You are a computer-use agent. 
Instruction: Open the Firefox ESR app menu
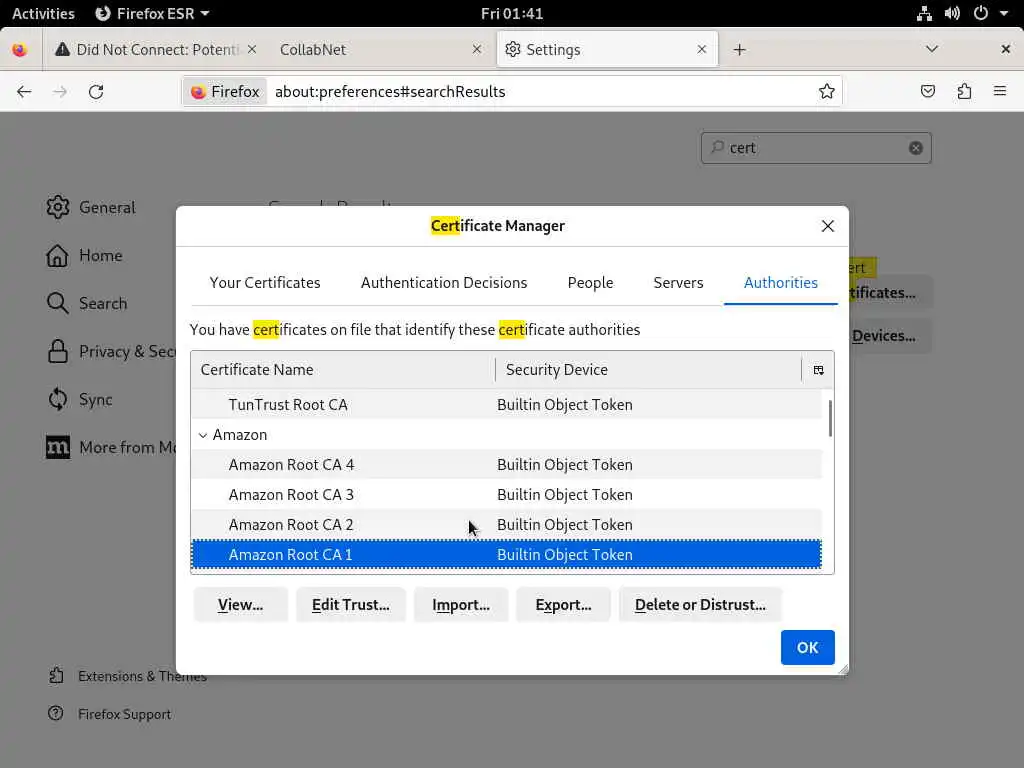pyautogui.click(x=152, y=13)
